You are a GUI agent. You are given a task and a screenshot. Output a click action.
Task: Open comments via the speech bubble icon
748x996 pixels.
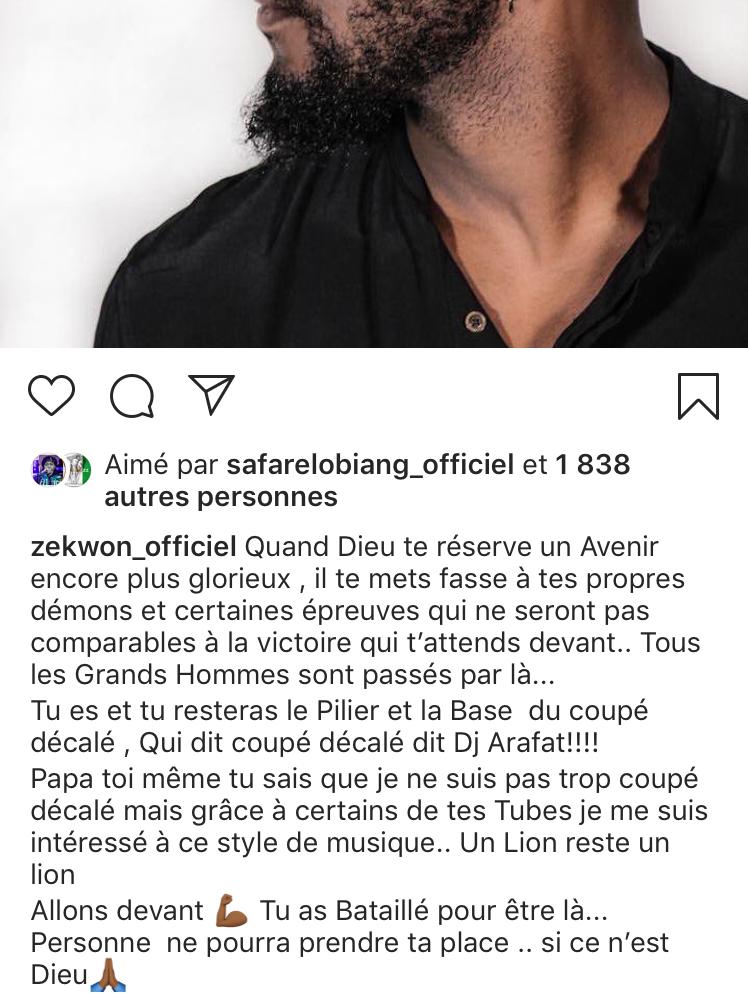tap(132, 396)
